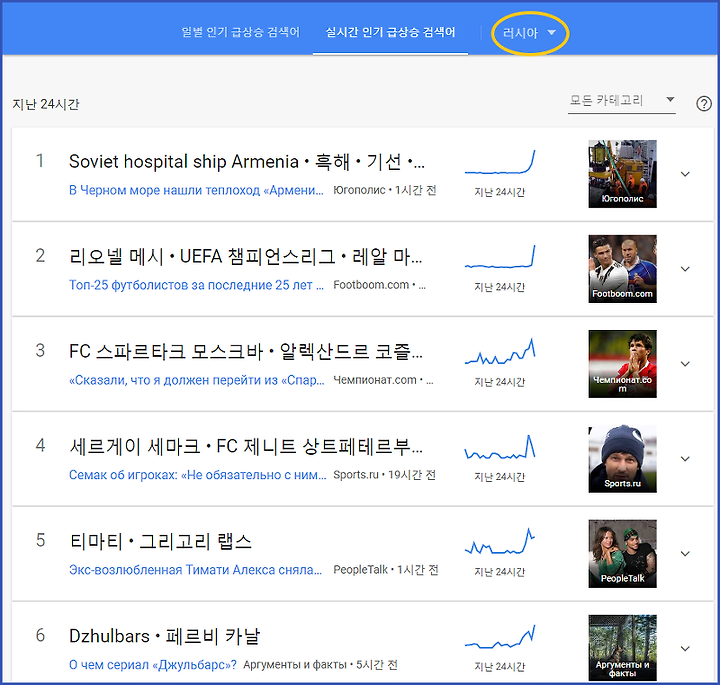Expand the Soviet hospital ship Armenia row
The width and height of the screenshot is (720, 685).
click(x=685, y=174)
